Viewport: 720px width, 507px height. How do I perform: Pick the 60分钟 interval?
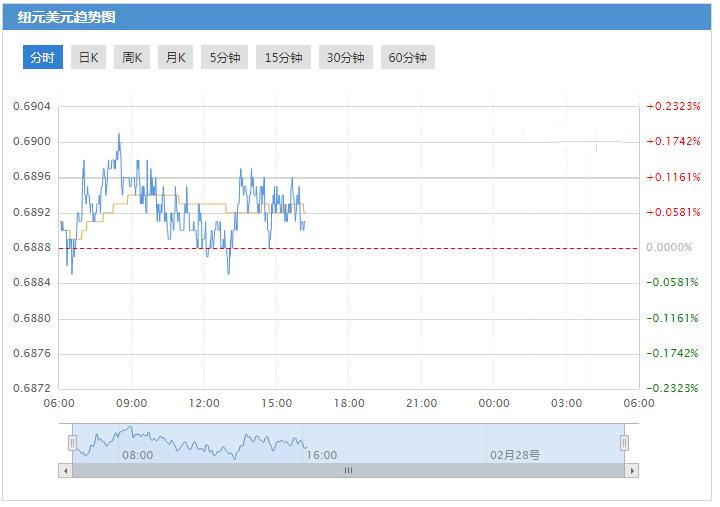click(408, 57)
